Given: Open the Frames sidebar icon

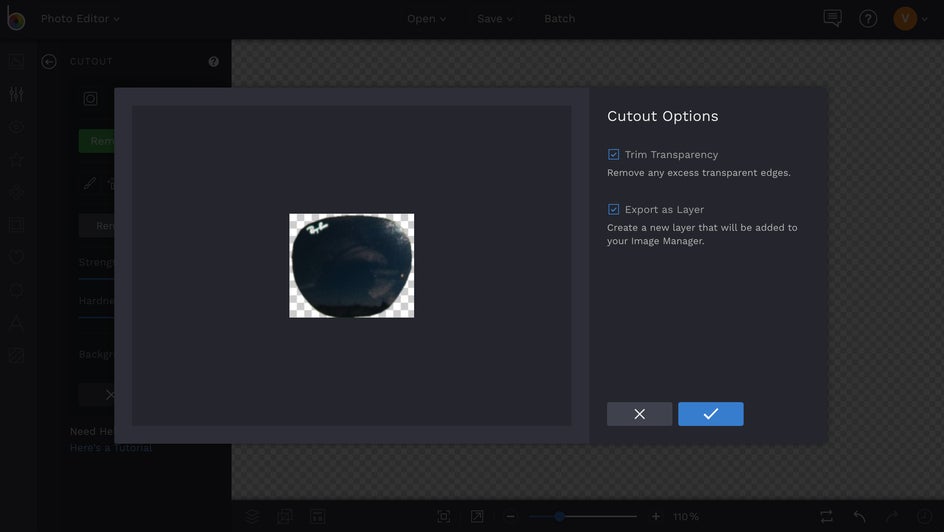Looking at the screenshot, I should 16,225.
